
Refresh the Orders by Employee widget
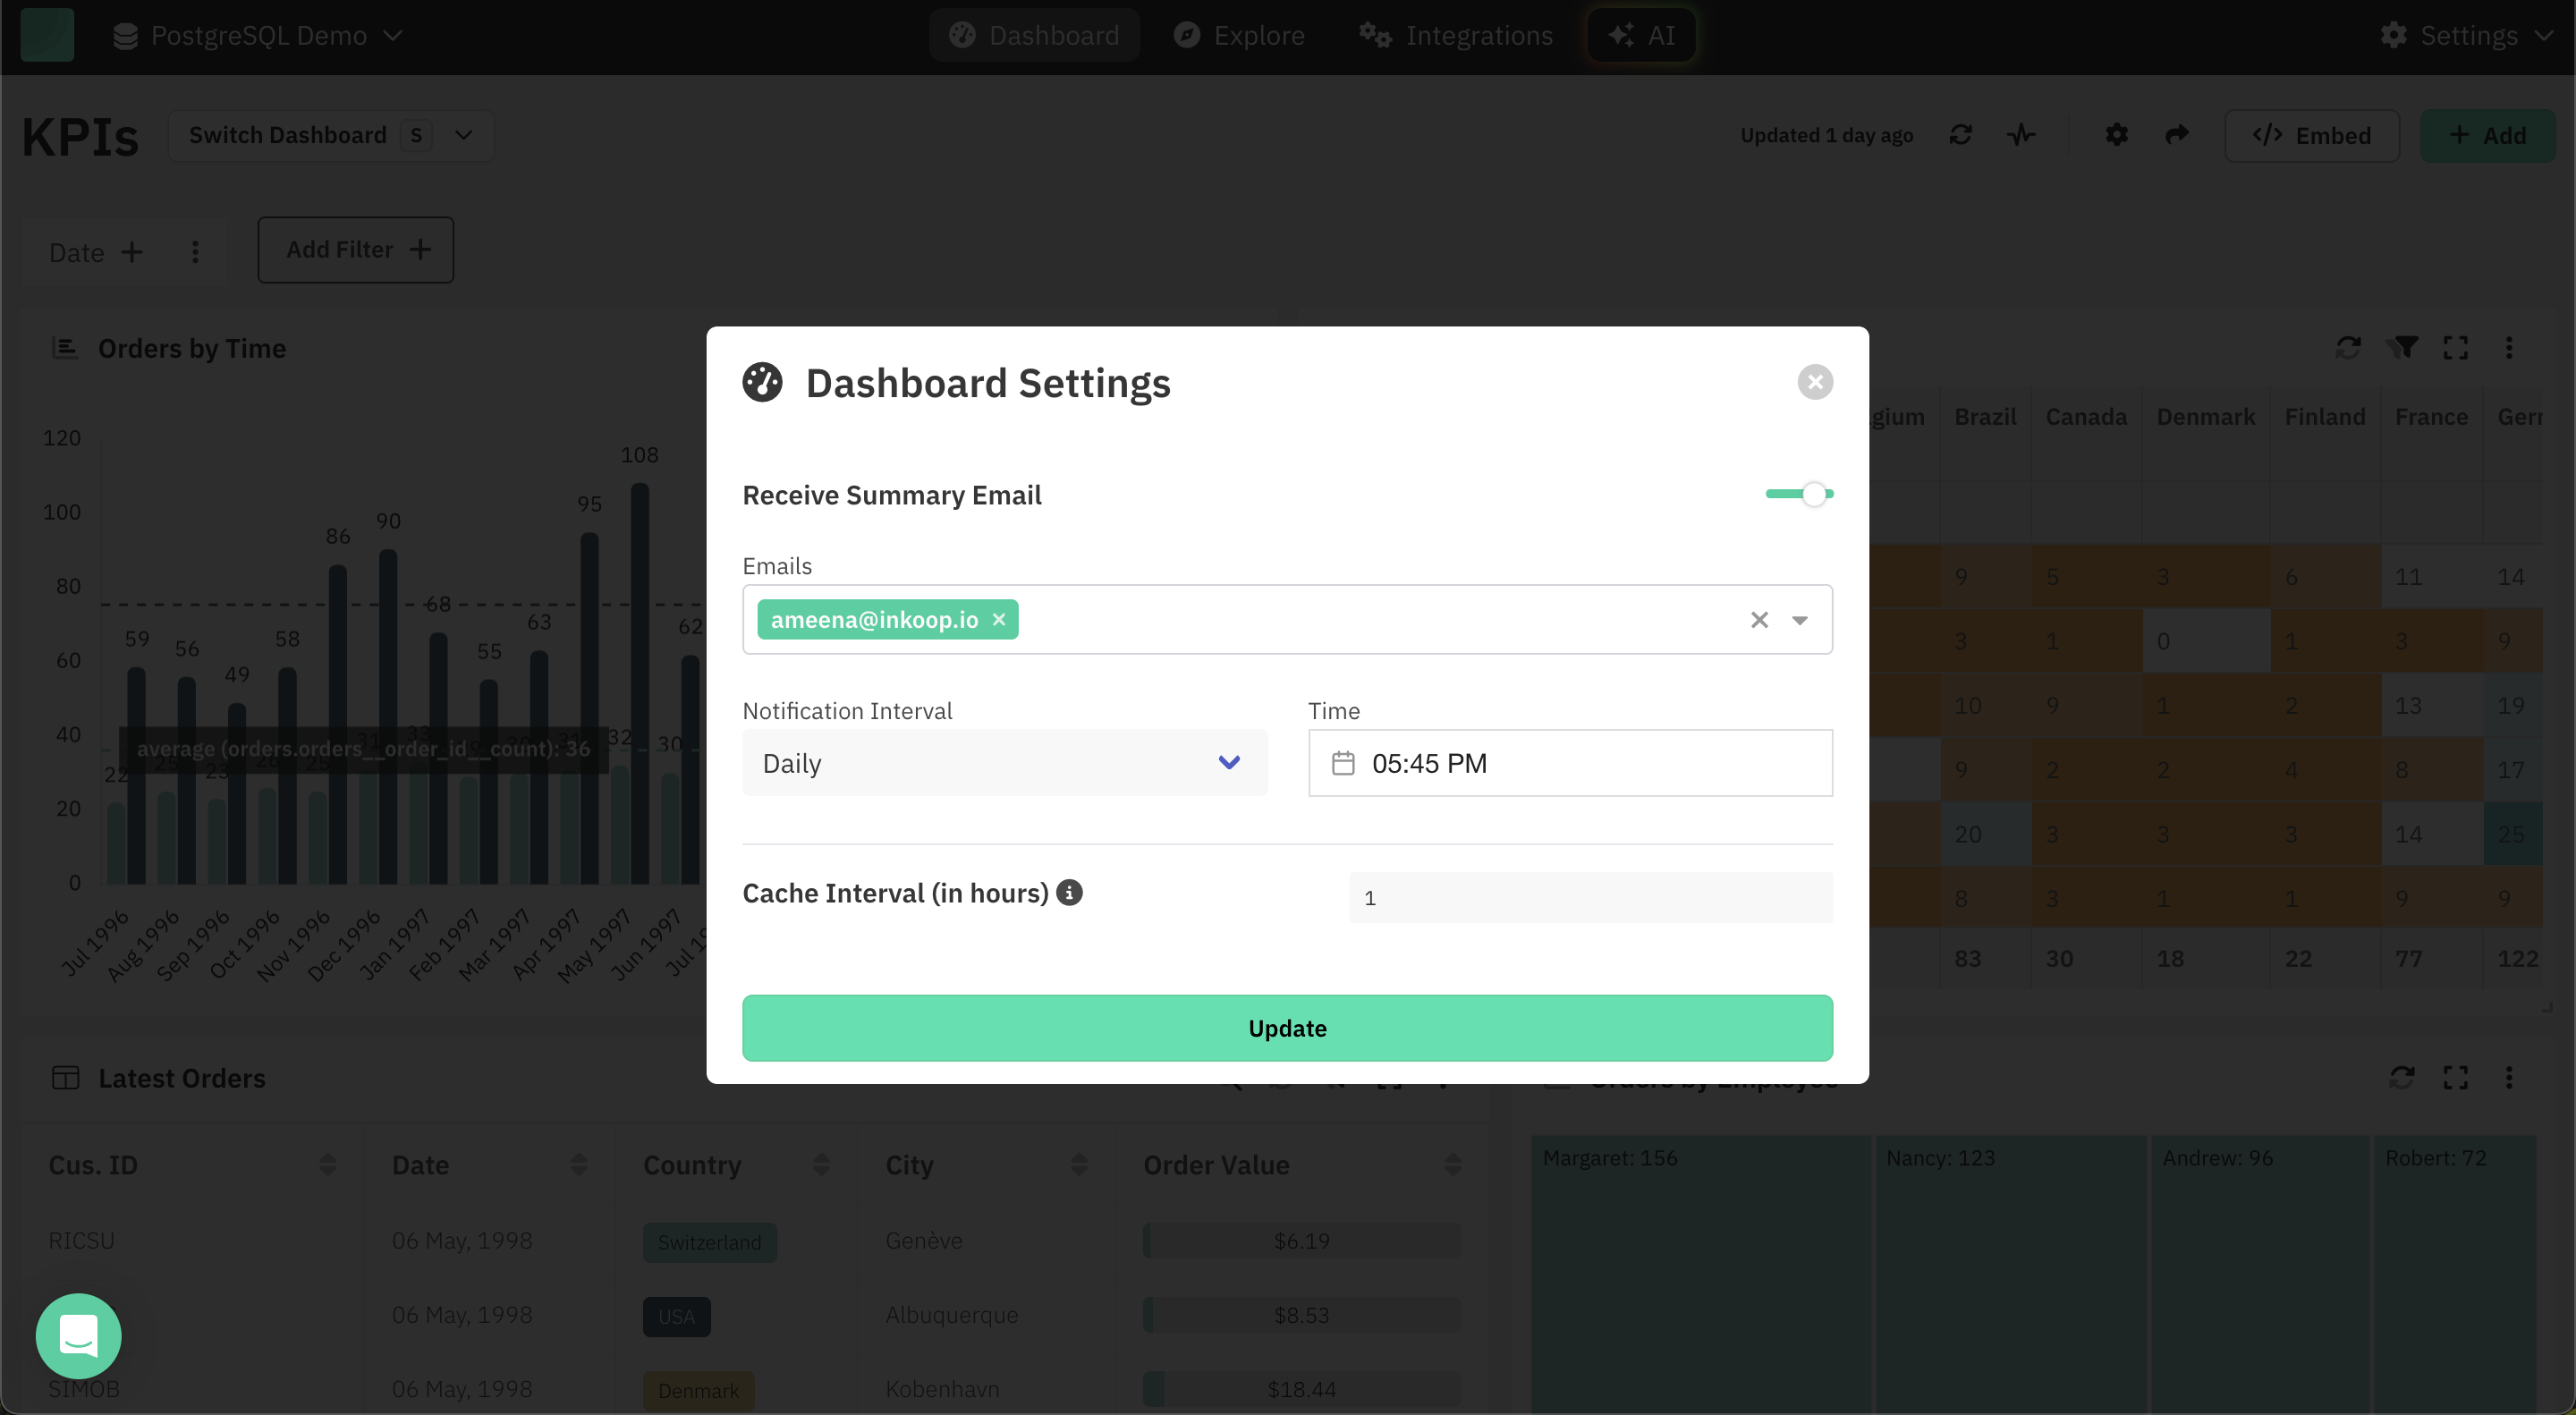click(2402, 1077)
